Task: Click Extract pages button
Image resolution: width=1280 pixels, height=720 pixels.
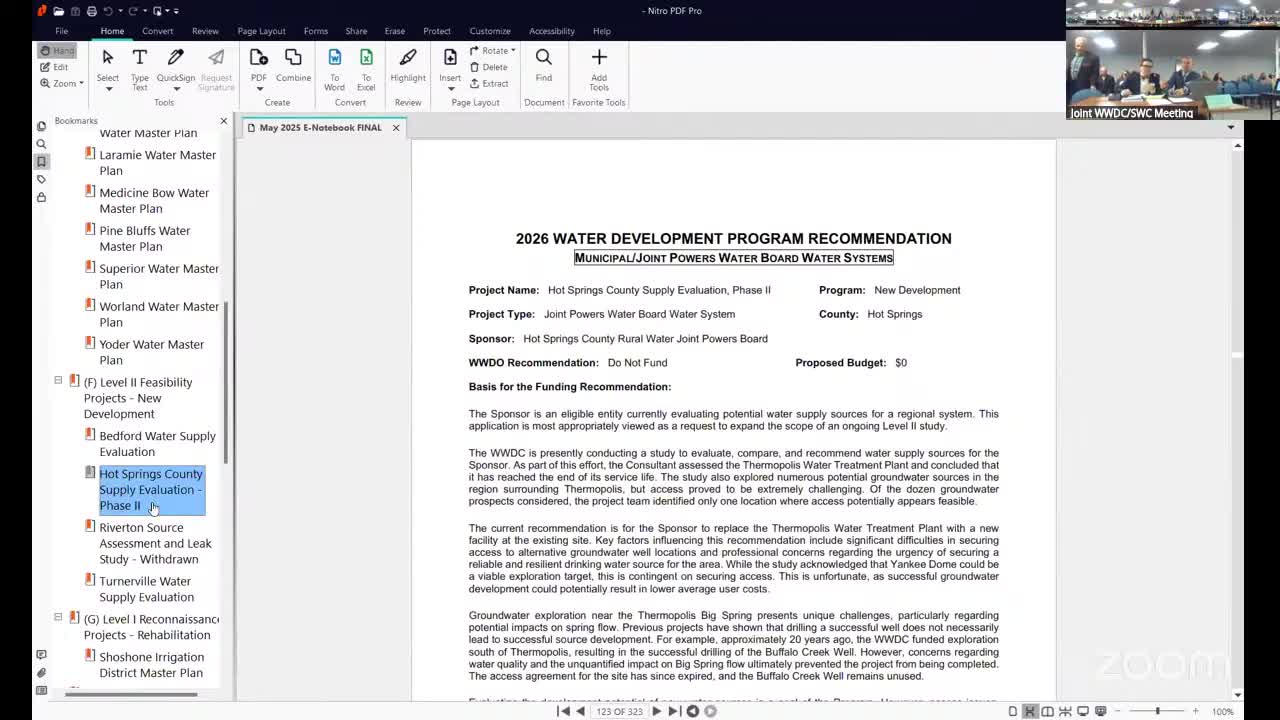Action: (489, 84)
